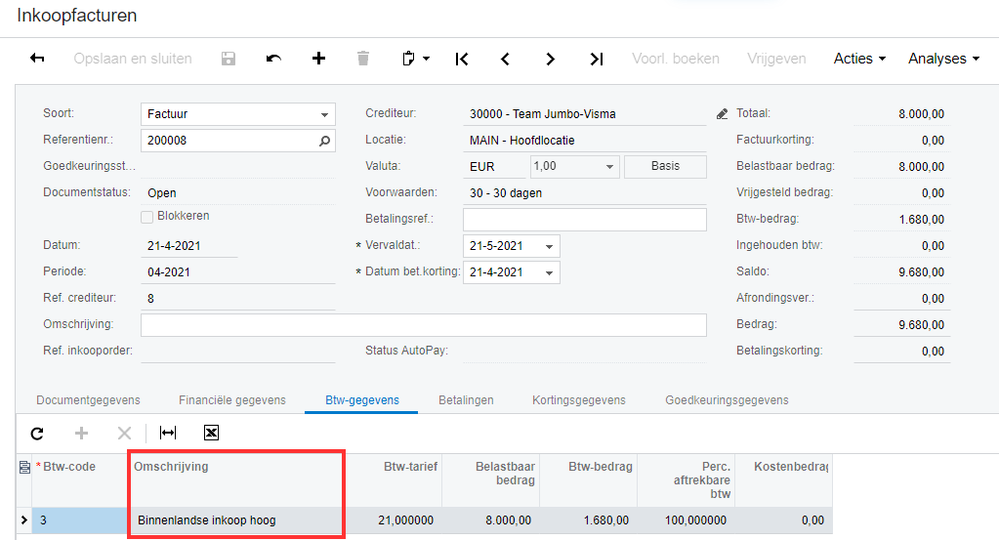This screenshot has width=999, height=540.
Task: Click Belastbaar bedrag cell 8.000,00
Action: coord(491,520)
